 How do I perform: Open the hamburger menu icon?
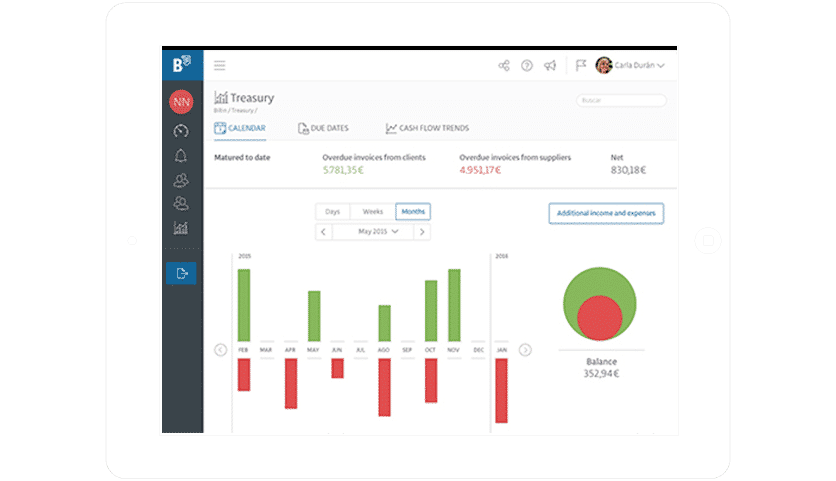(220, 66)
